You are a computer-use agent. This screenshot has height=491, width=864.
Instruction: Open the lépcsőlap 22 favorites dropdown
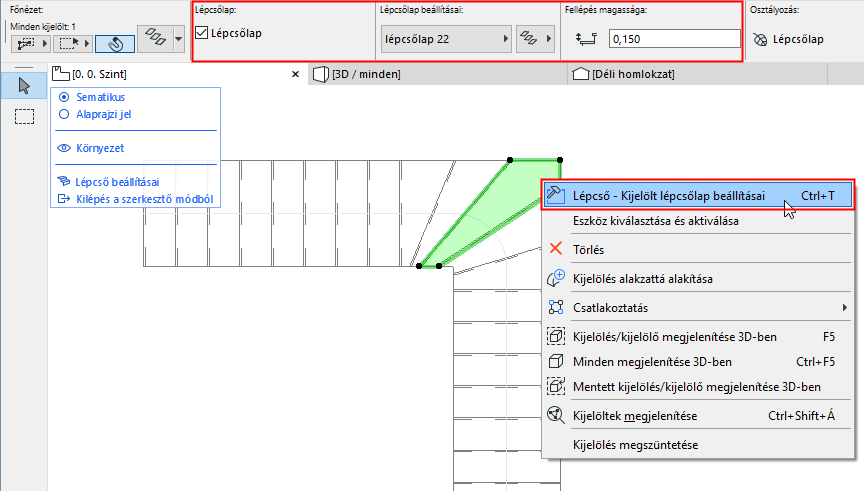446,39
